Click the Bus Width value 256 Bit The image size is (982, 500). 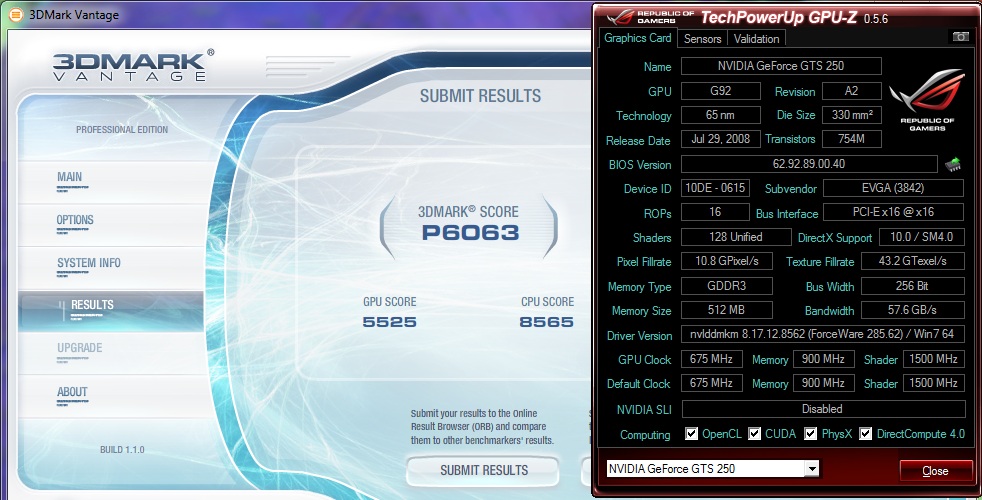[912, 286]
